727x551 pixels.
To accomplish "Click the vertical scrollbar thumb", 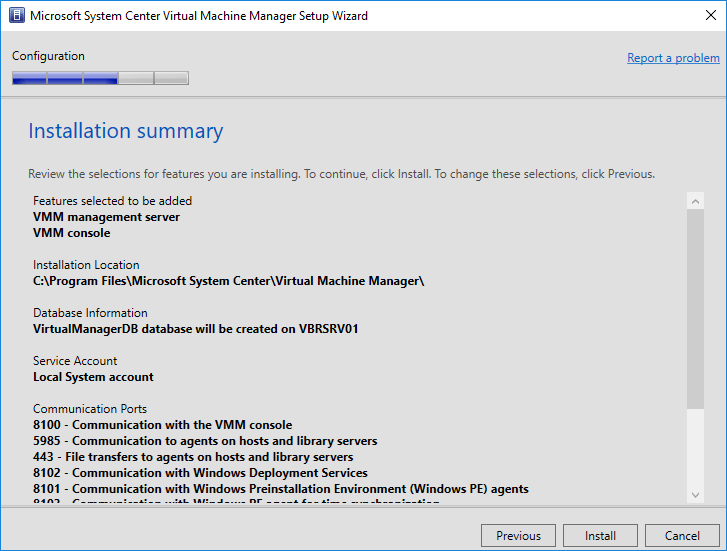I will click(x=695, y=309).
